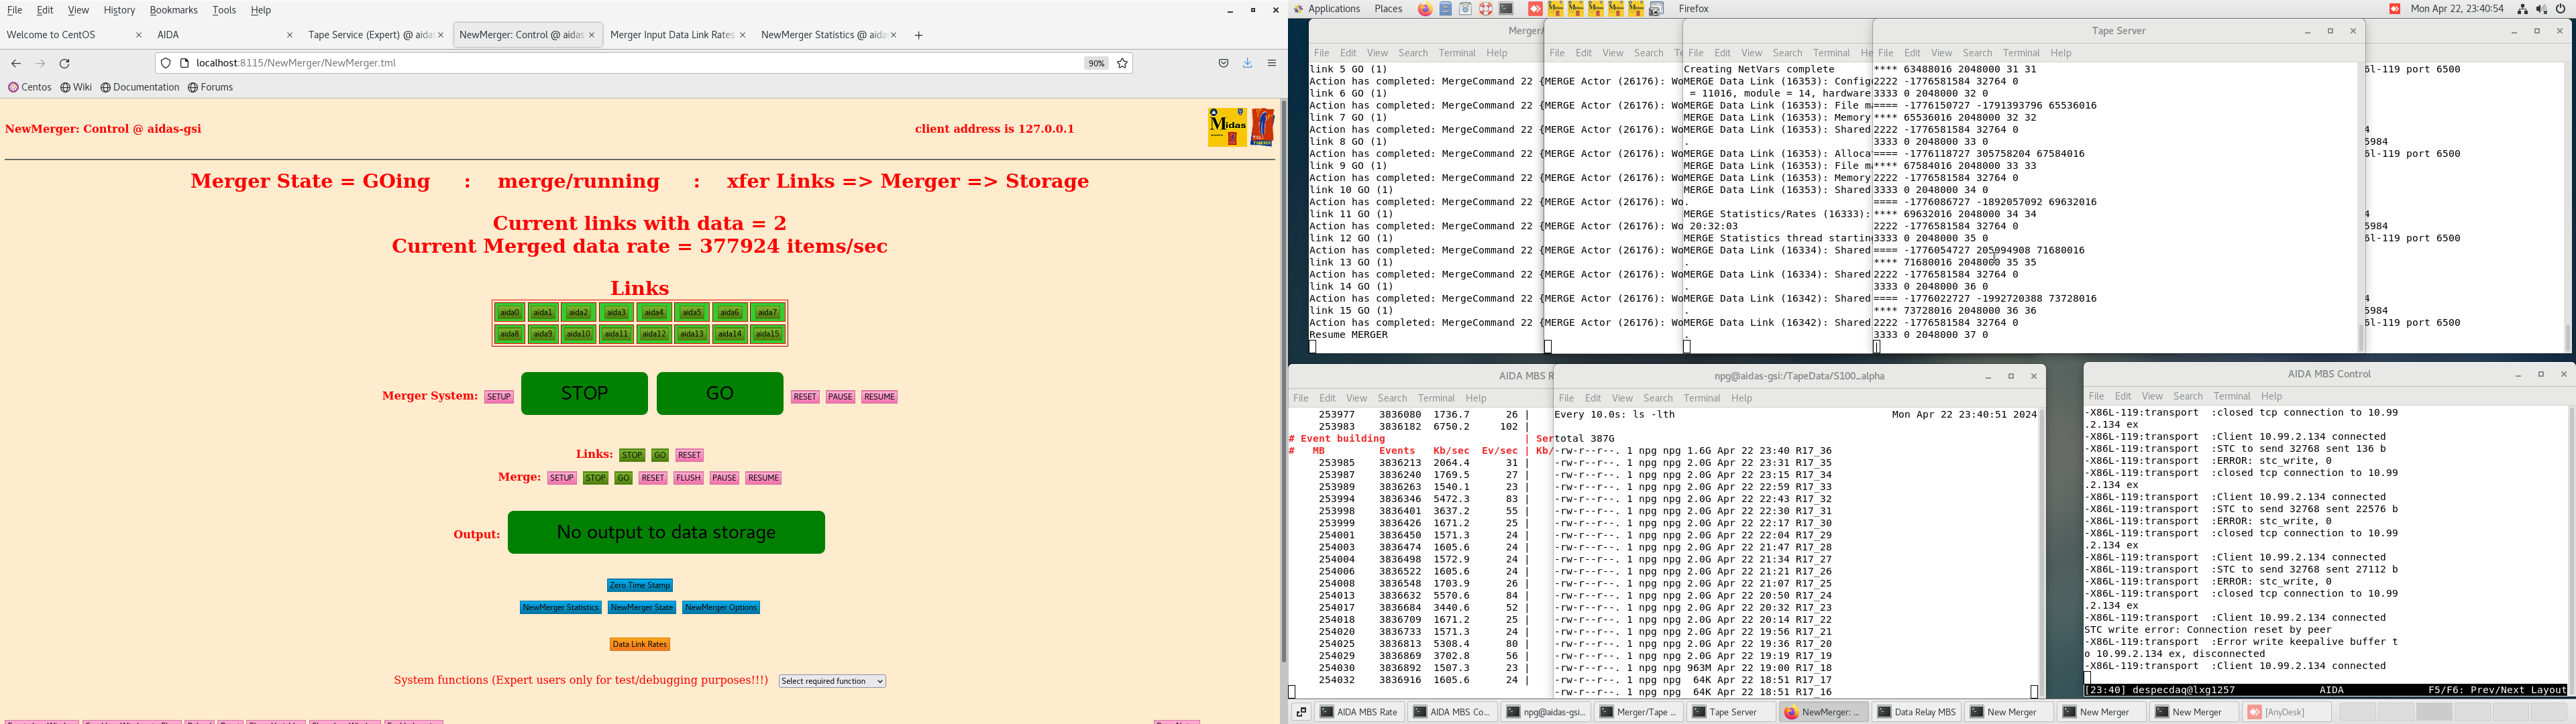Expand the Places menu
The image size is (2576, 724).
1388,9
